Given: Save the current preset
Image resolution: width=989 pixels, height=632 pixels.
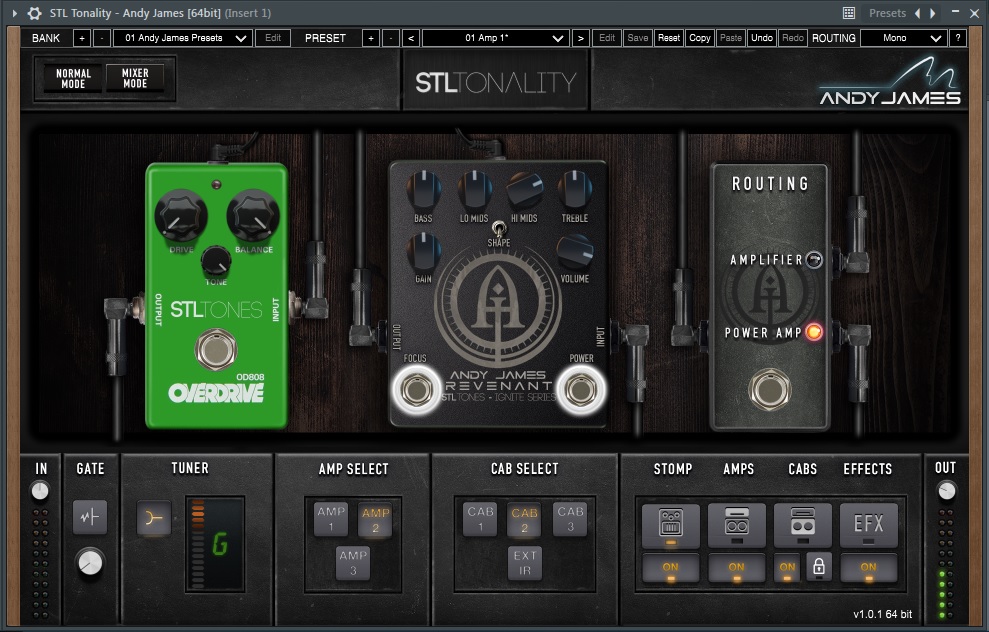Looking at the screenshot, I should pos(638,38).
